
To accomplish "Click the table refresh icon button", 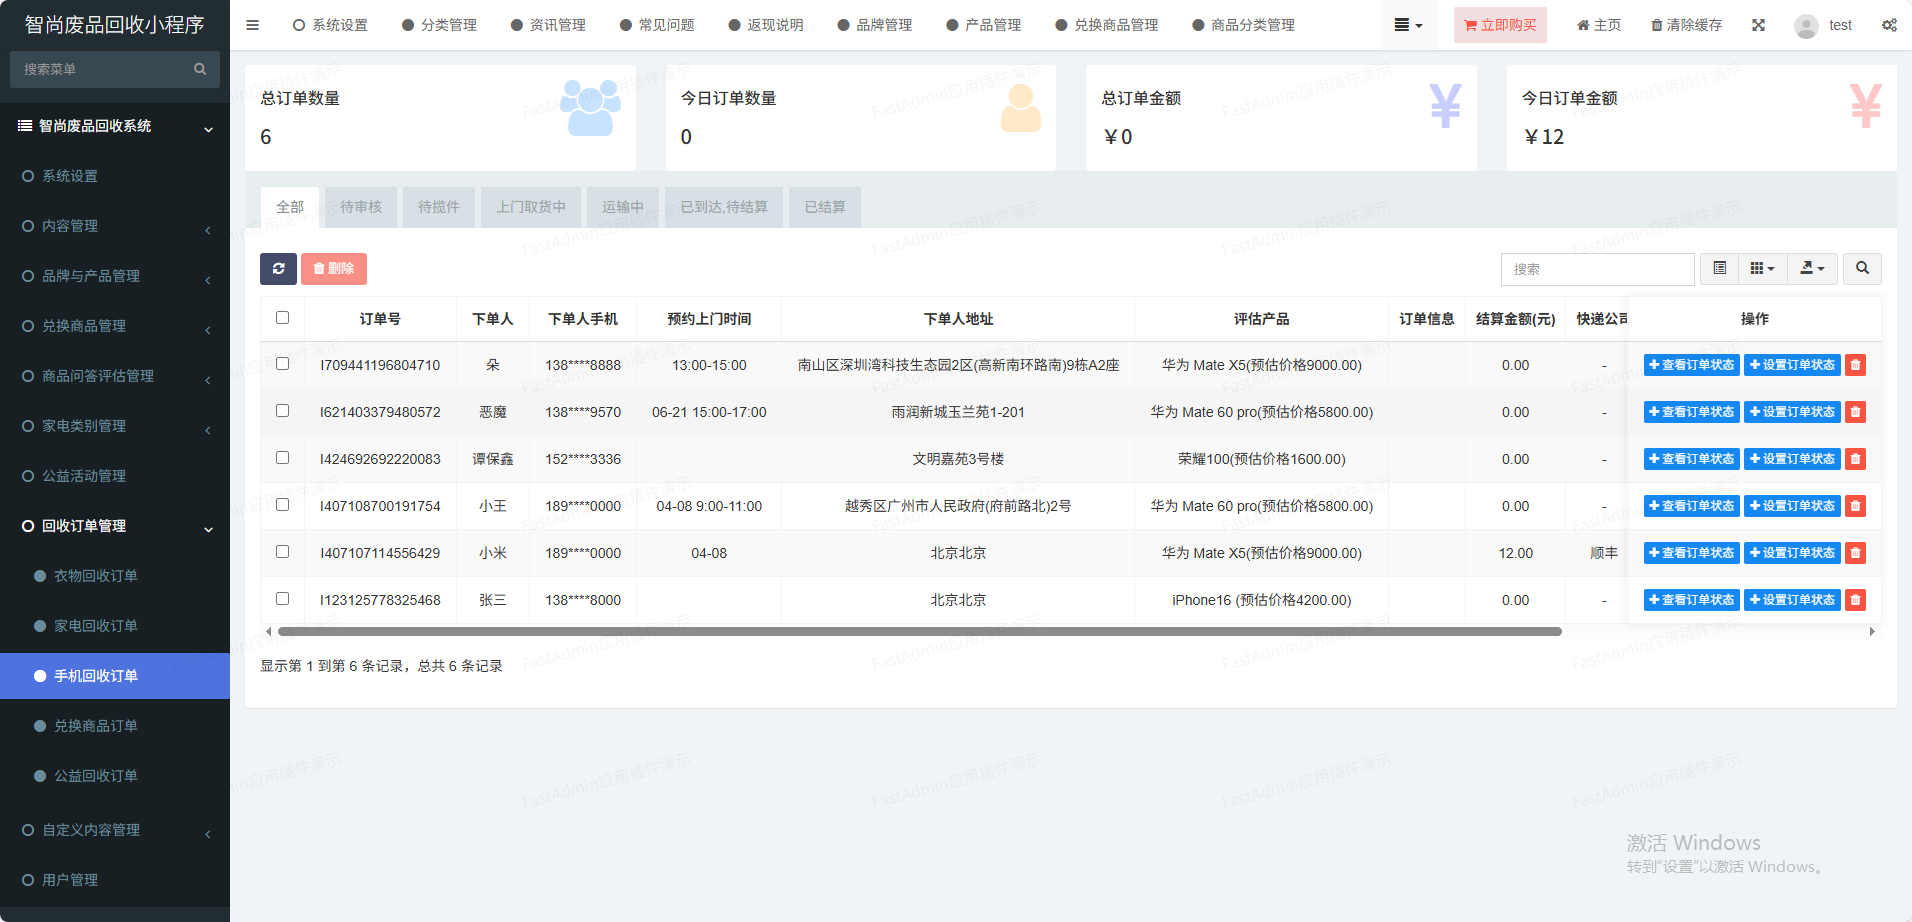I will point(278,269).
